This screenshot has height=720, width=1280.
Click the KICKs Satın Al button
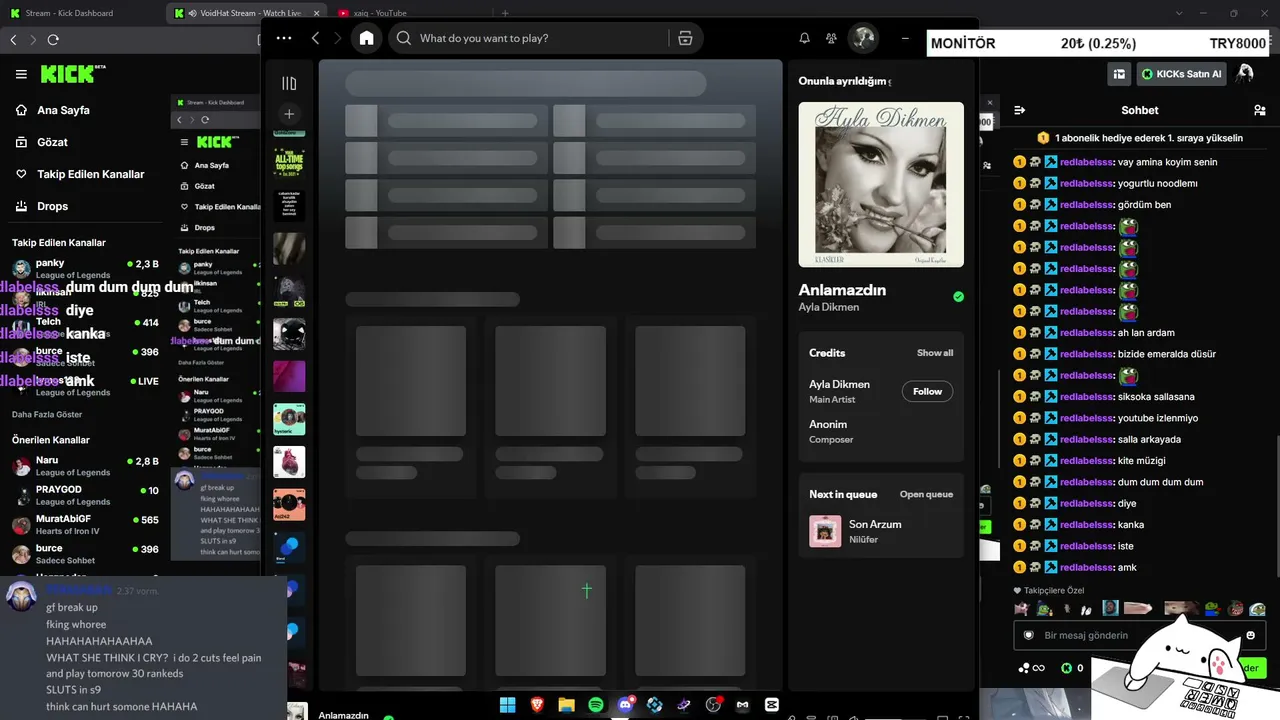(x=1181, y=74)
